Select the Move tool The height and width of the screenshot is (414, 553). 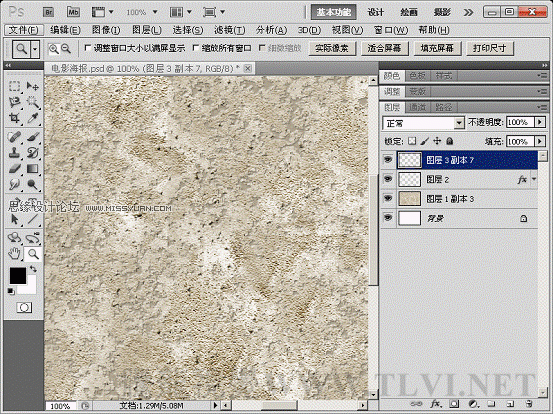point(33,86)
